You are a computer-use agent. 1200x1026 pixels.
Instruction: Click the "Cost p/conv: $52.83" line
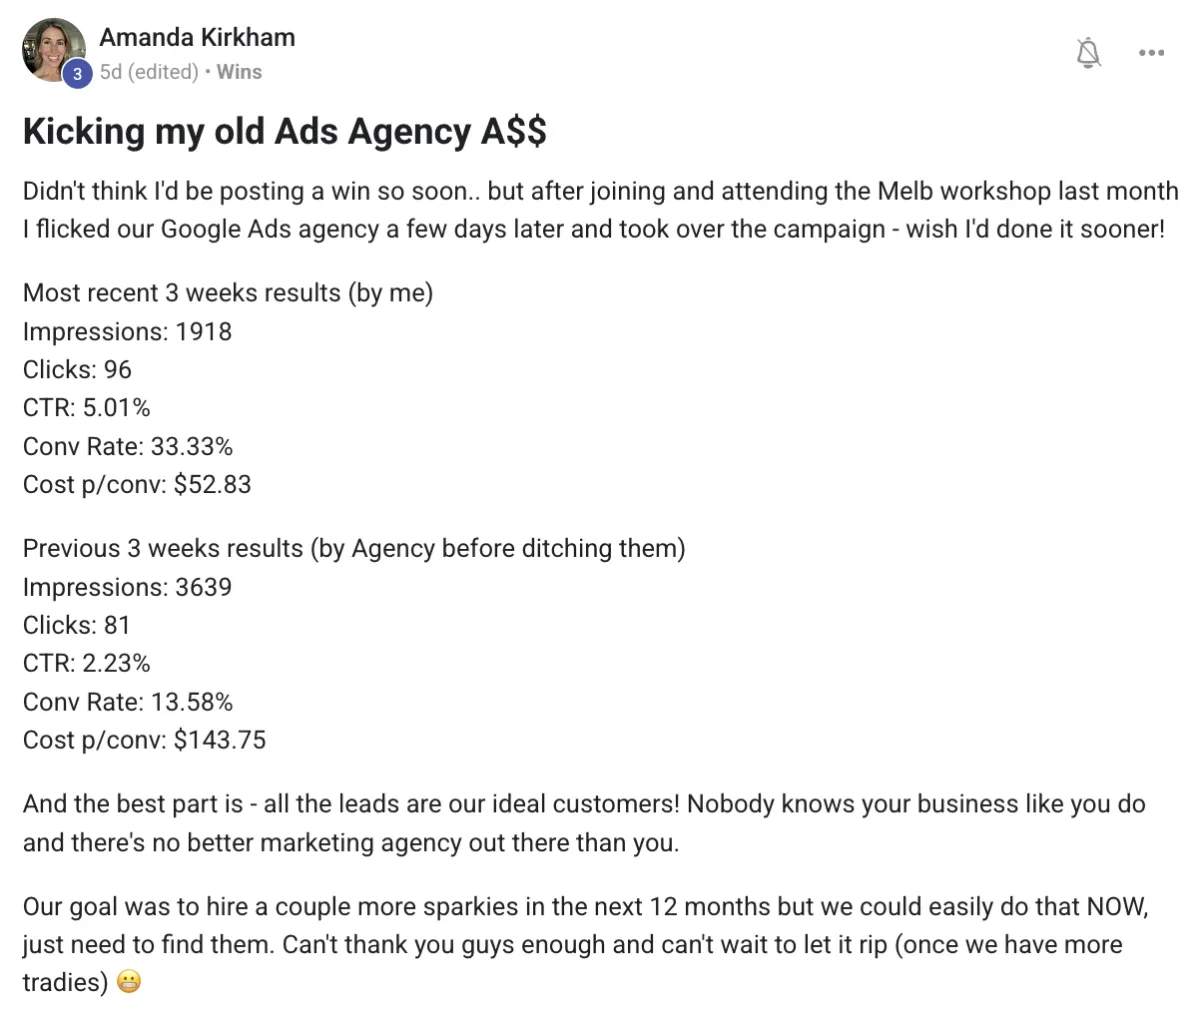tap(137, 485)
